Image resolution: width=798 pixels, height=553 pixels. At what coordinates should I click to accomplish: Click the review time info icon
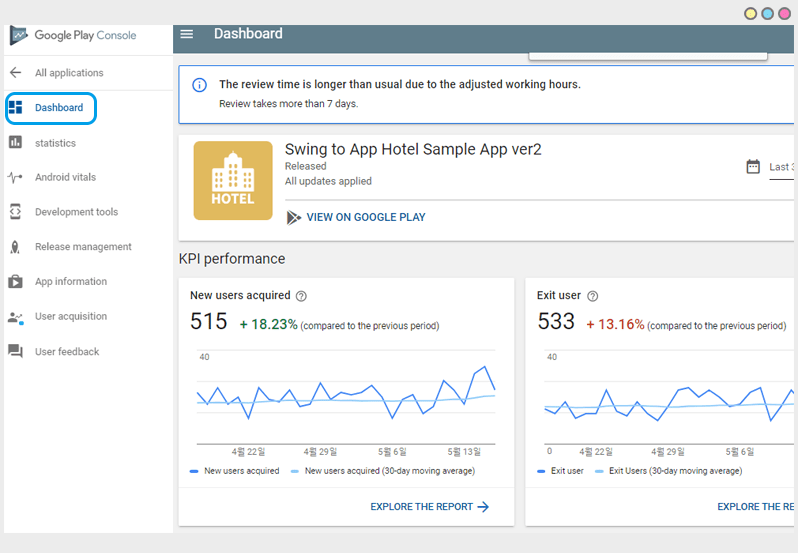[199, 85]
